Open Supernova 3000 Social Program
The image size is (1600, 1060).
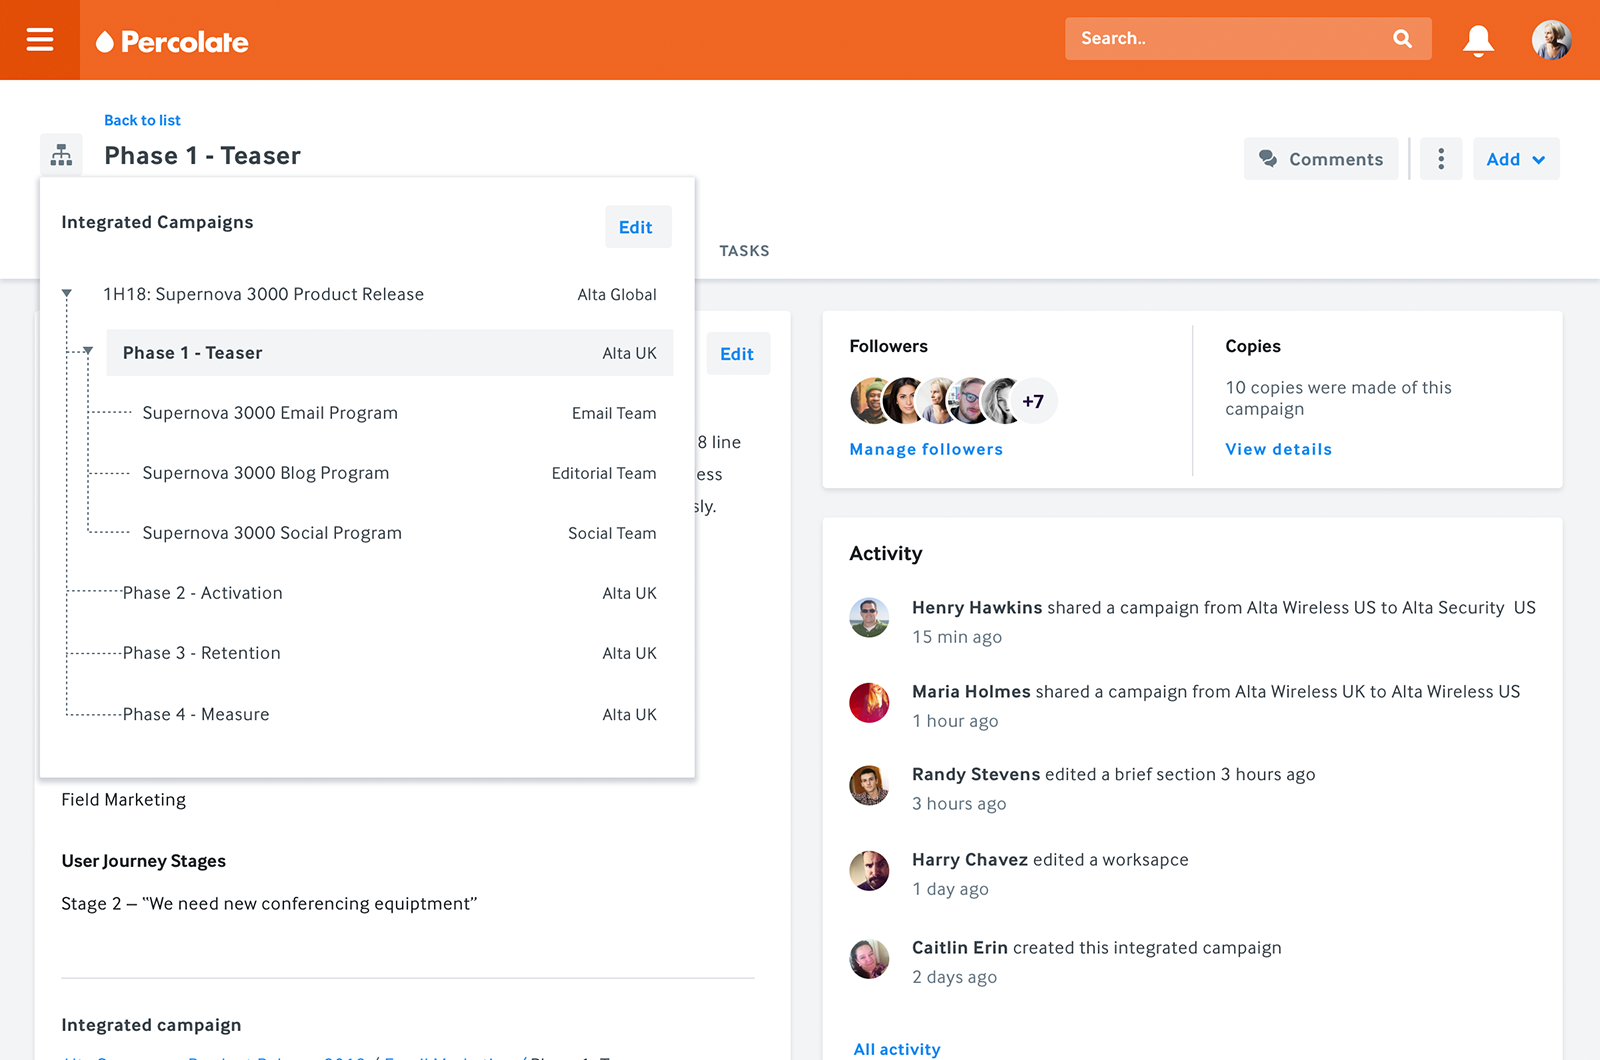272,533
